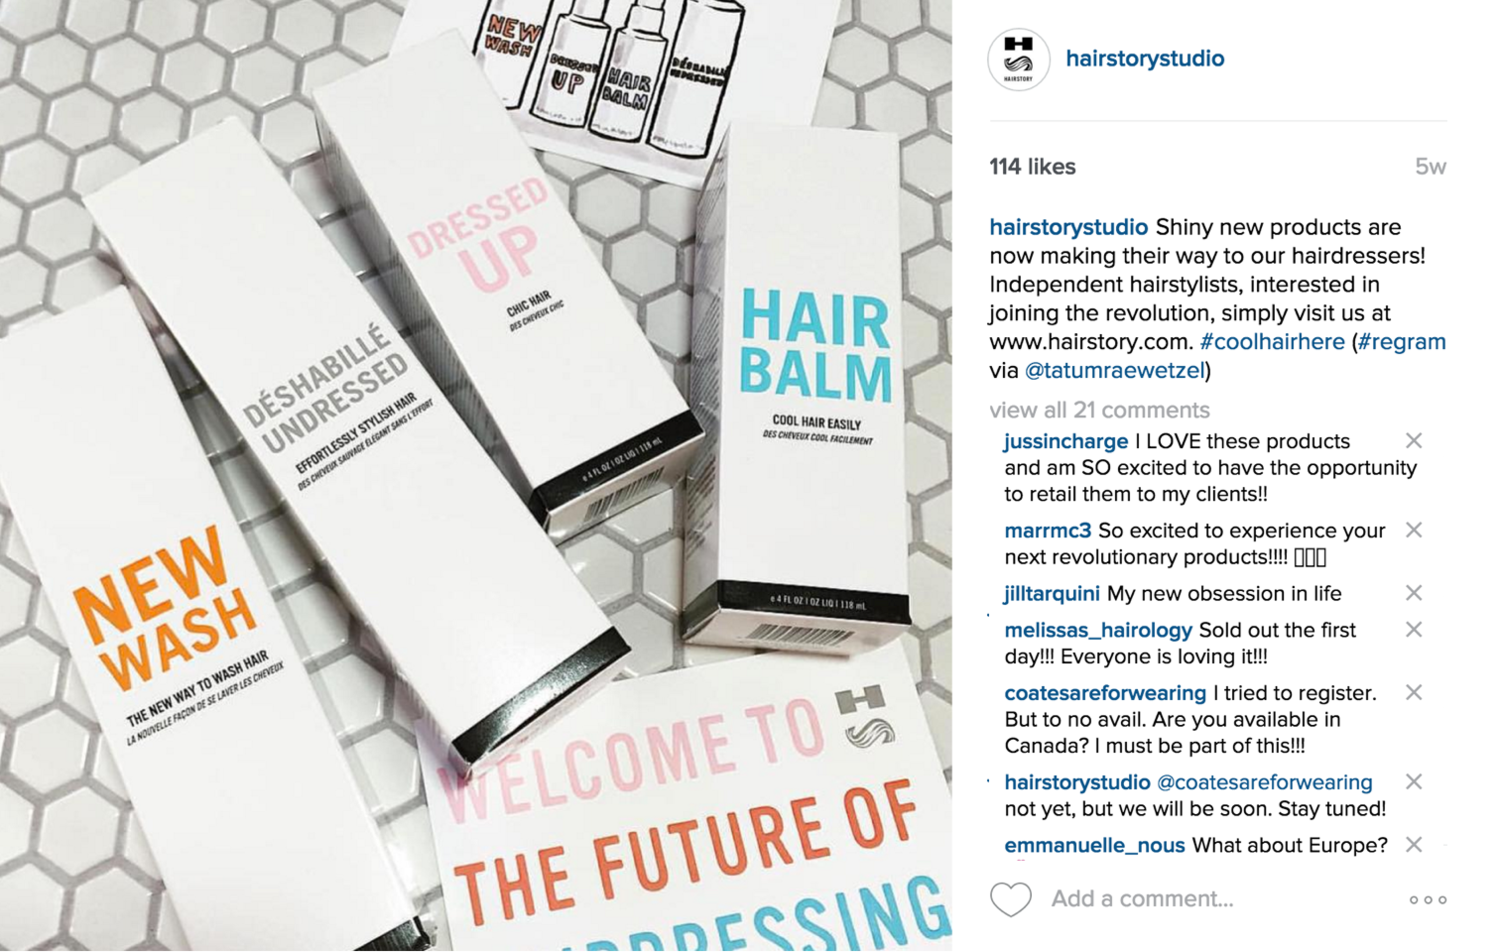
Task: Visit the @tatumraewetzel mention
Action: pyautogui.click(x=1114, y=371)
